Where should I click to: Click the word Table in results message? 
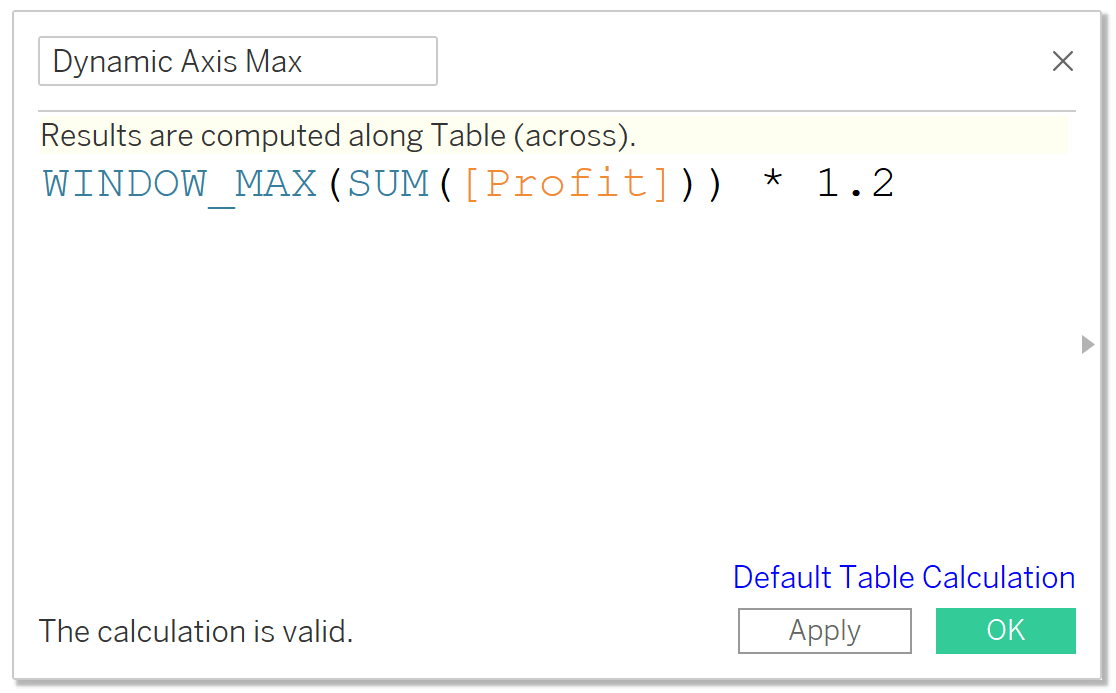[x=468, y=135]
